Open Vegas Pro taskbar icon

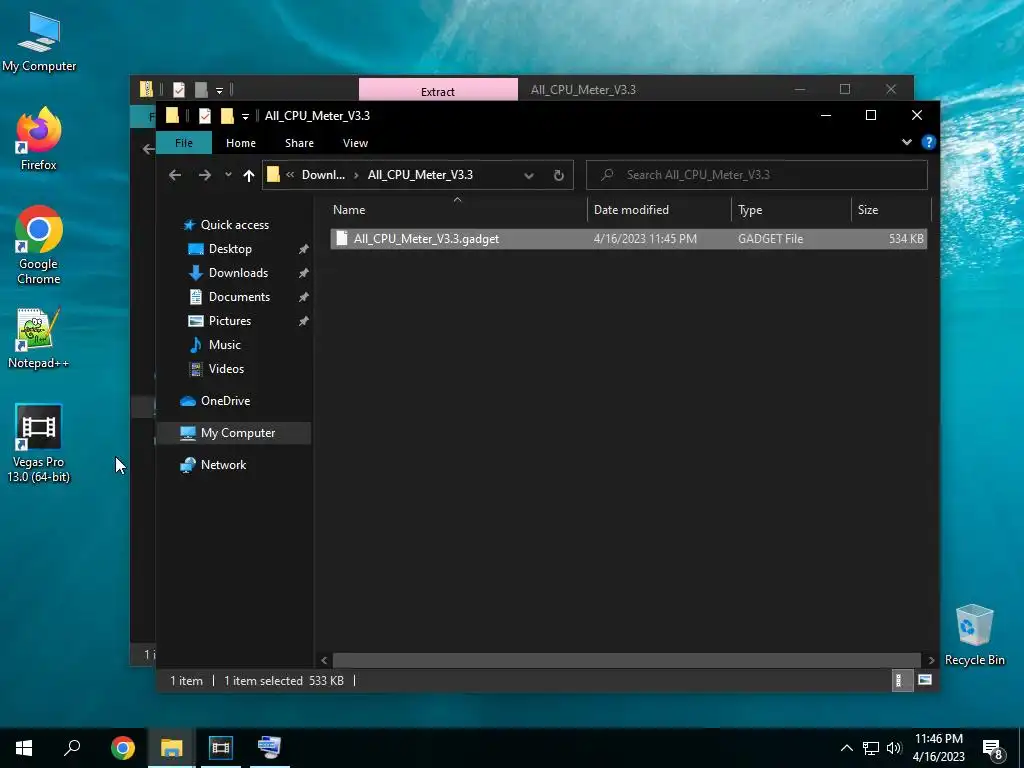click(221, 748)
